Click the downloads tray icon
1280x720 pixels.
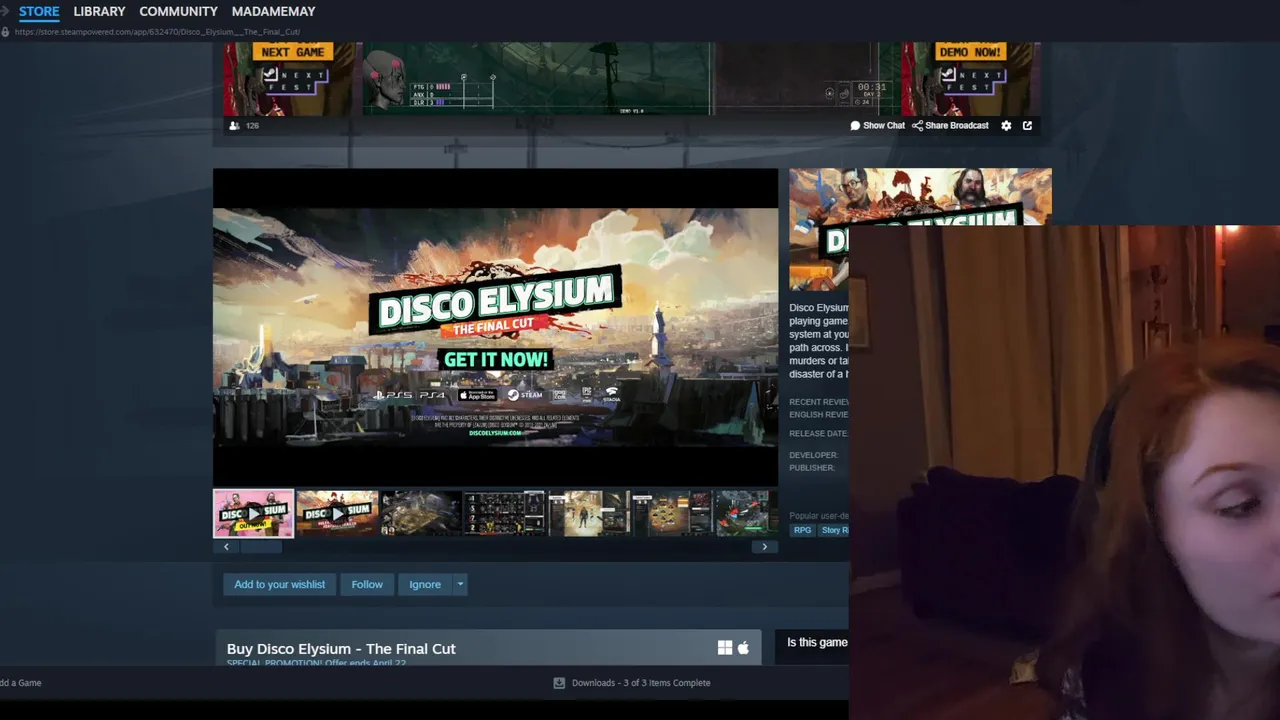pyautogui.click(x=559, y=683)
